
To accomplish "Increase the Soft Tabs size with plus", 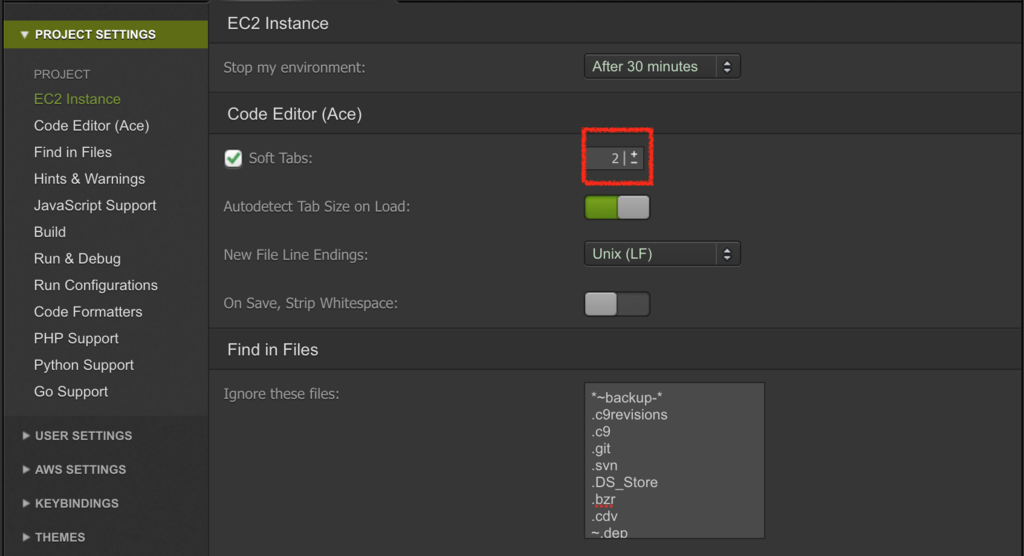I will [634, 154].
